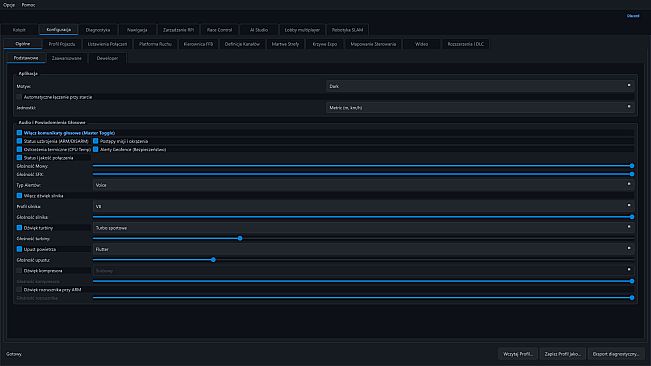The image size is (651, 366).
Task: Switch to the Kokpit tab
Action: (x=19, y=30)
